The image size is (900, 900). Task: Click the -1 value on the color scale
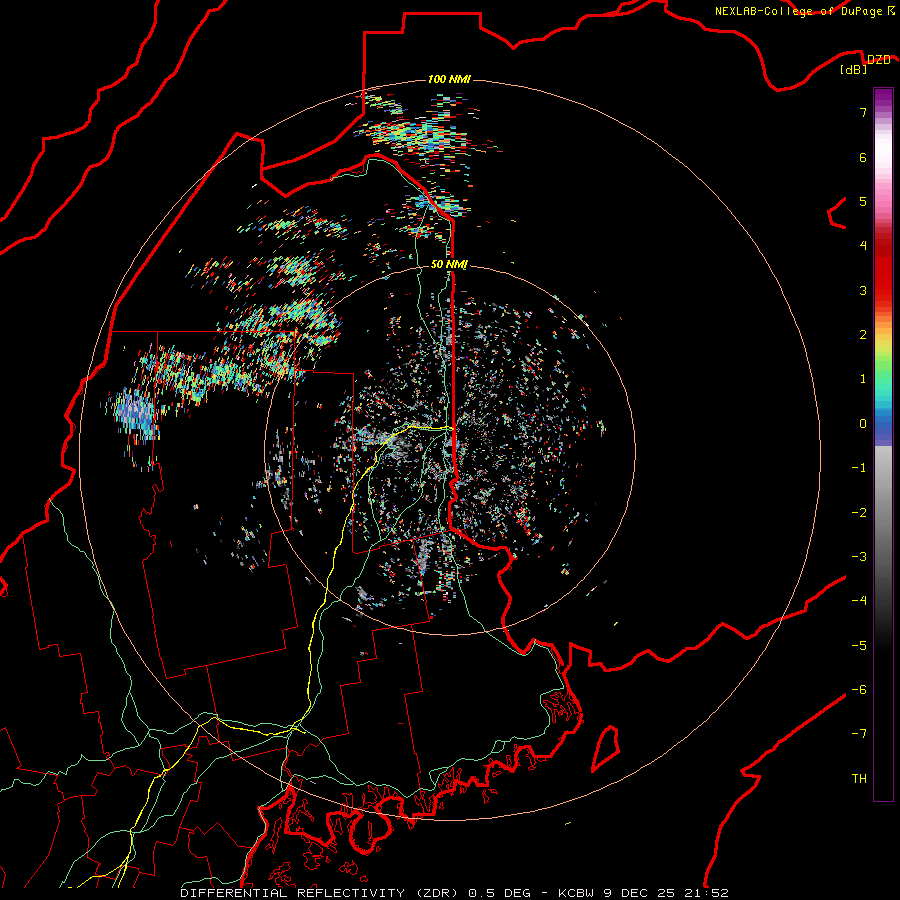[x=859, y=468]
